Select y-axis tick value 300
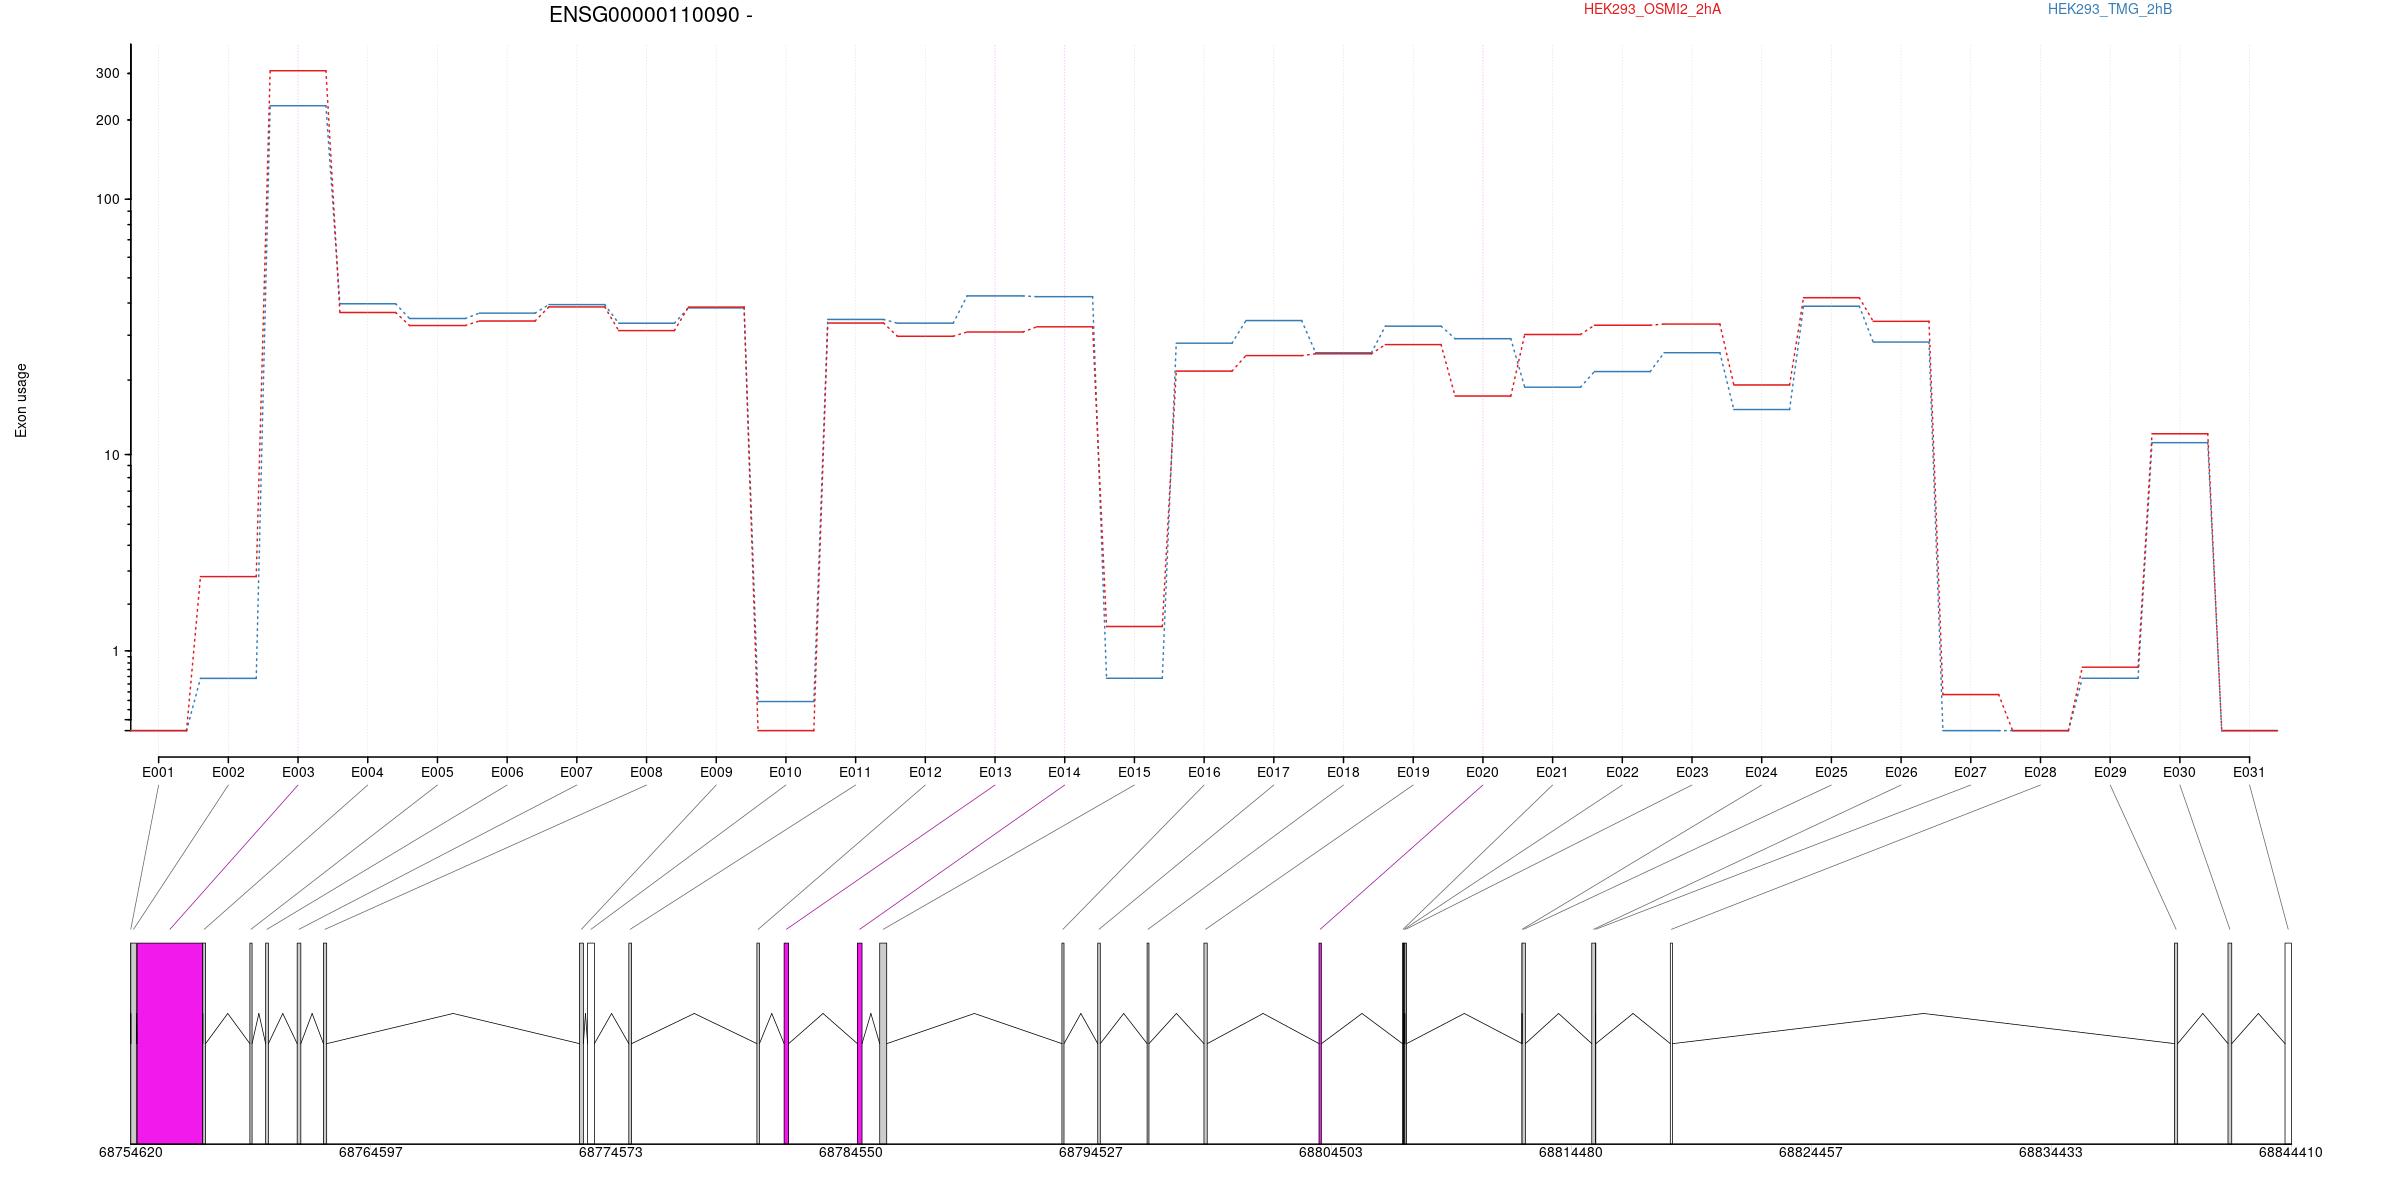Viewport: 2400px width, 1200px height. click(107, 74)
